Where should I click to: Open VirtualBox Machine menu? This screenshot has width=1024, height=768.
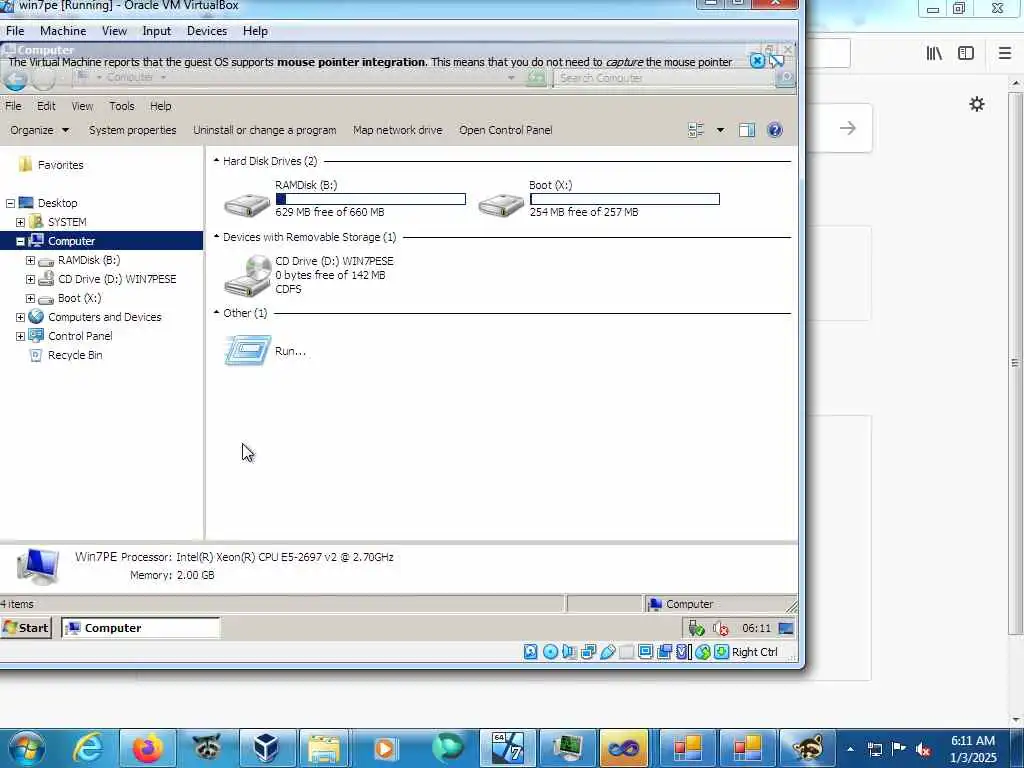click(63, 31)
